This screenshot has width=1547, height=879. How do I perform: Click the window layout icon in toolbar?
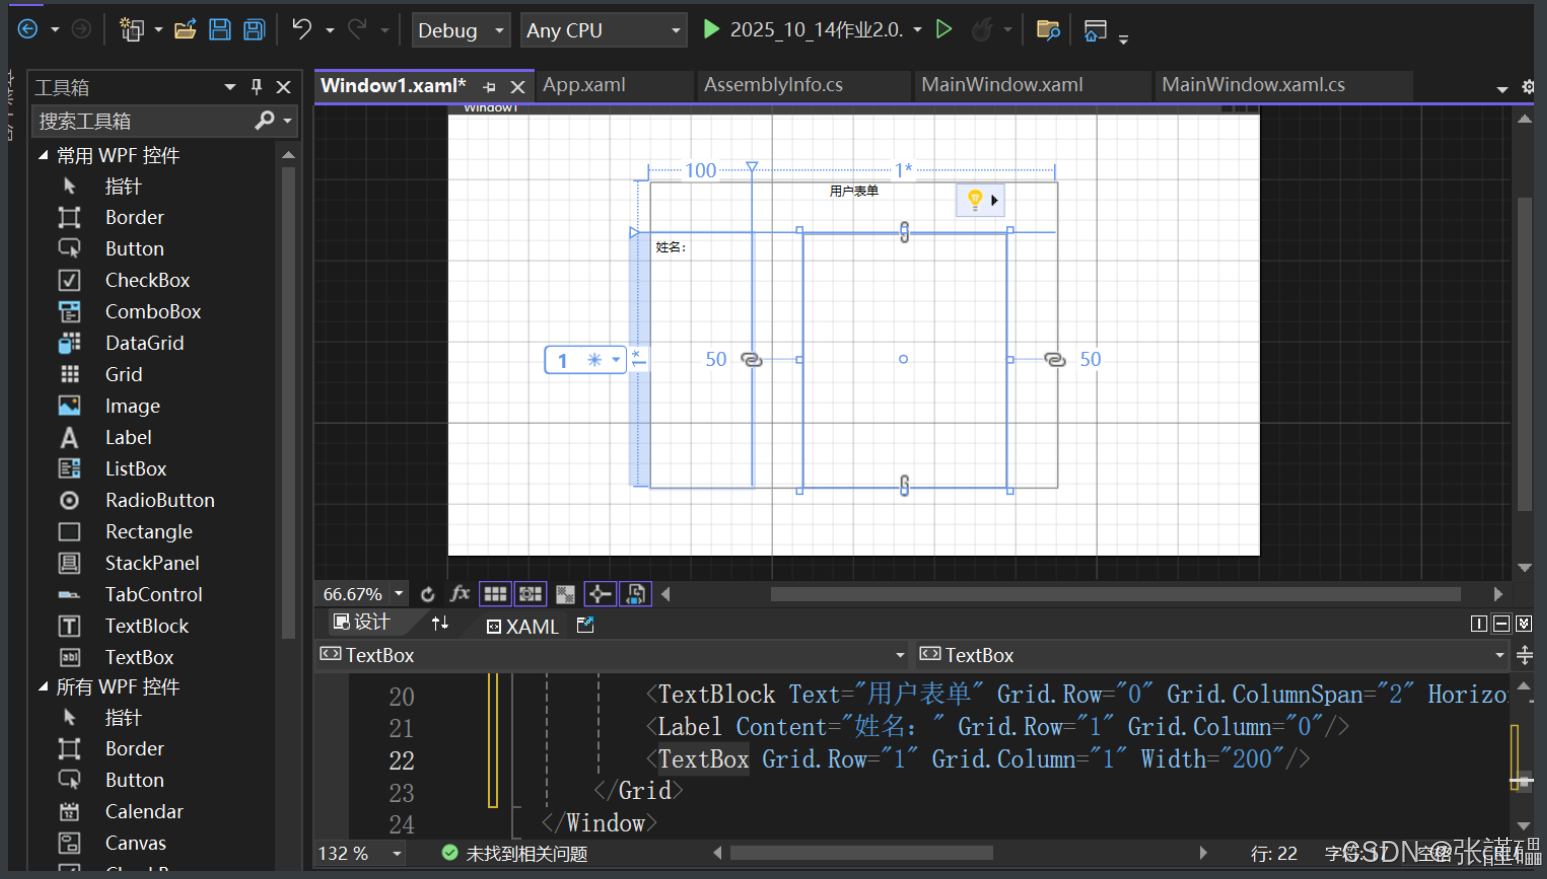click(1095, 31)
